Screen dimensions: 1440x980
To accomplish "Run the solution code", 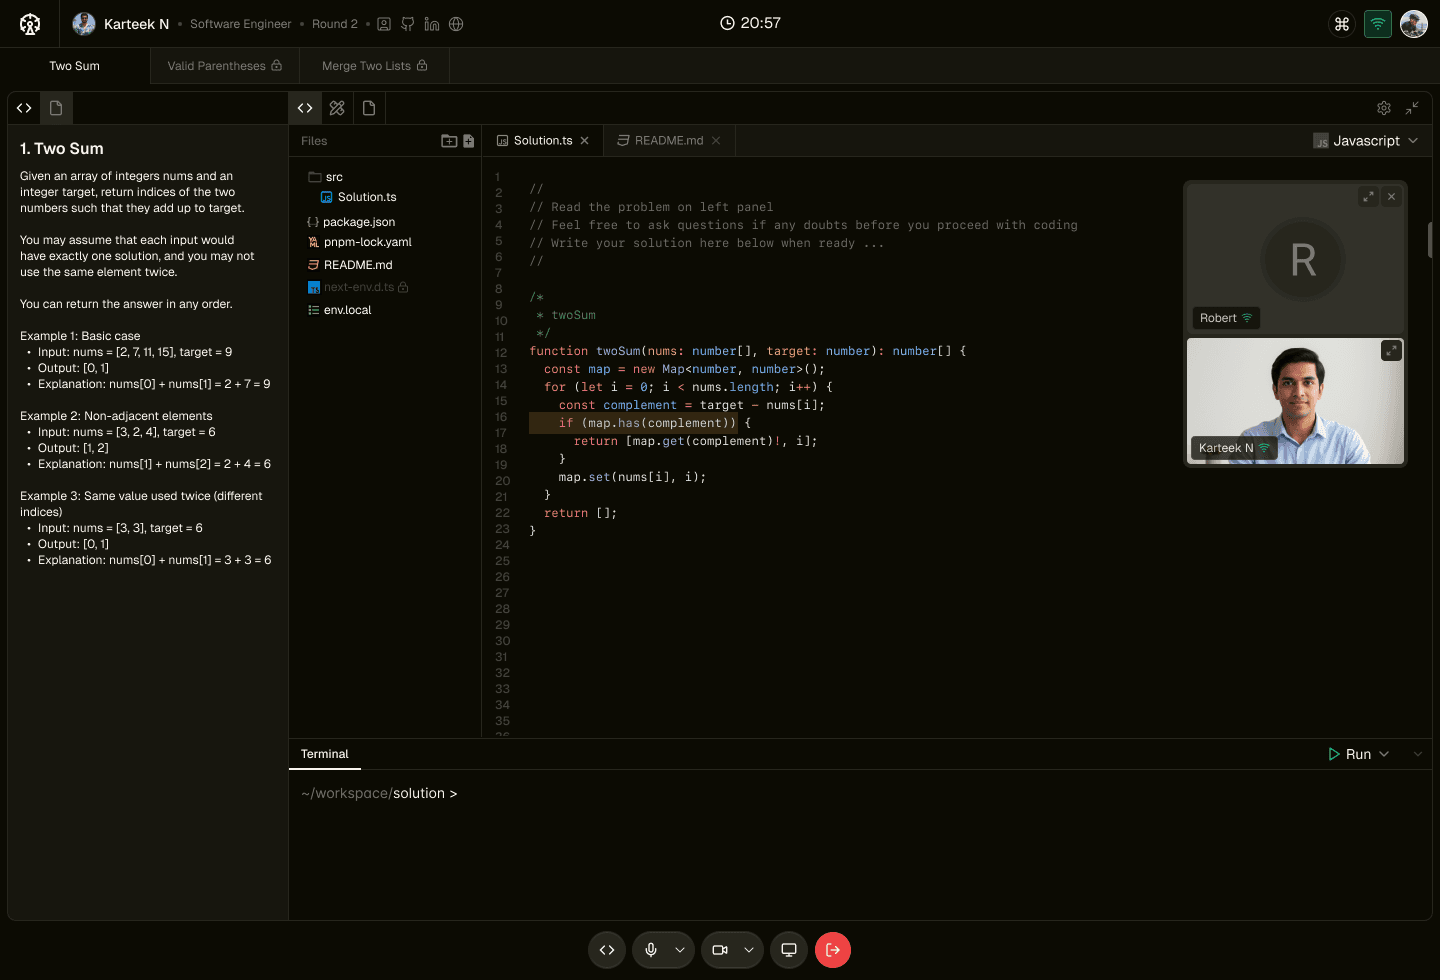I will click(1350, 754).
